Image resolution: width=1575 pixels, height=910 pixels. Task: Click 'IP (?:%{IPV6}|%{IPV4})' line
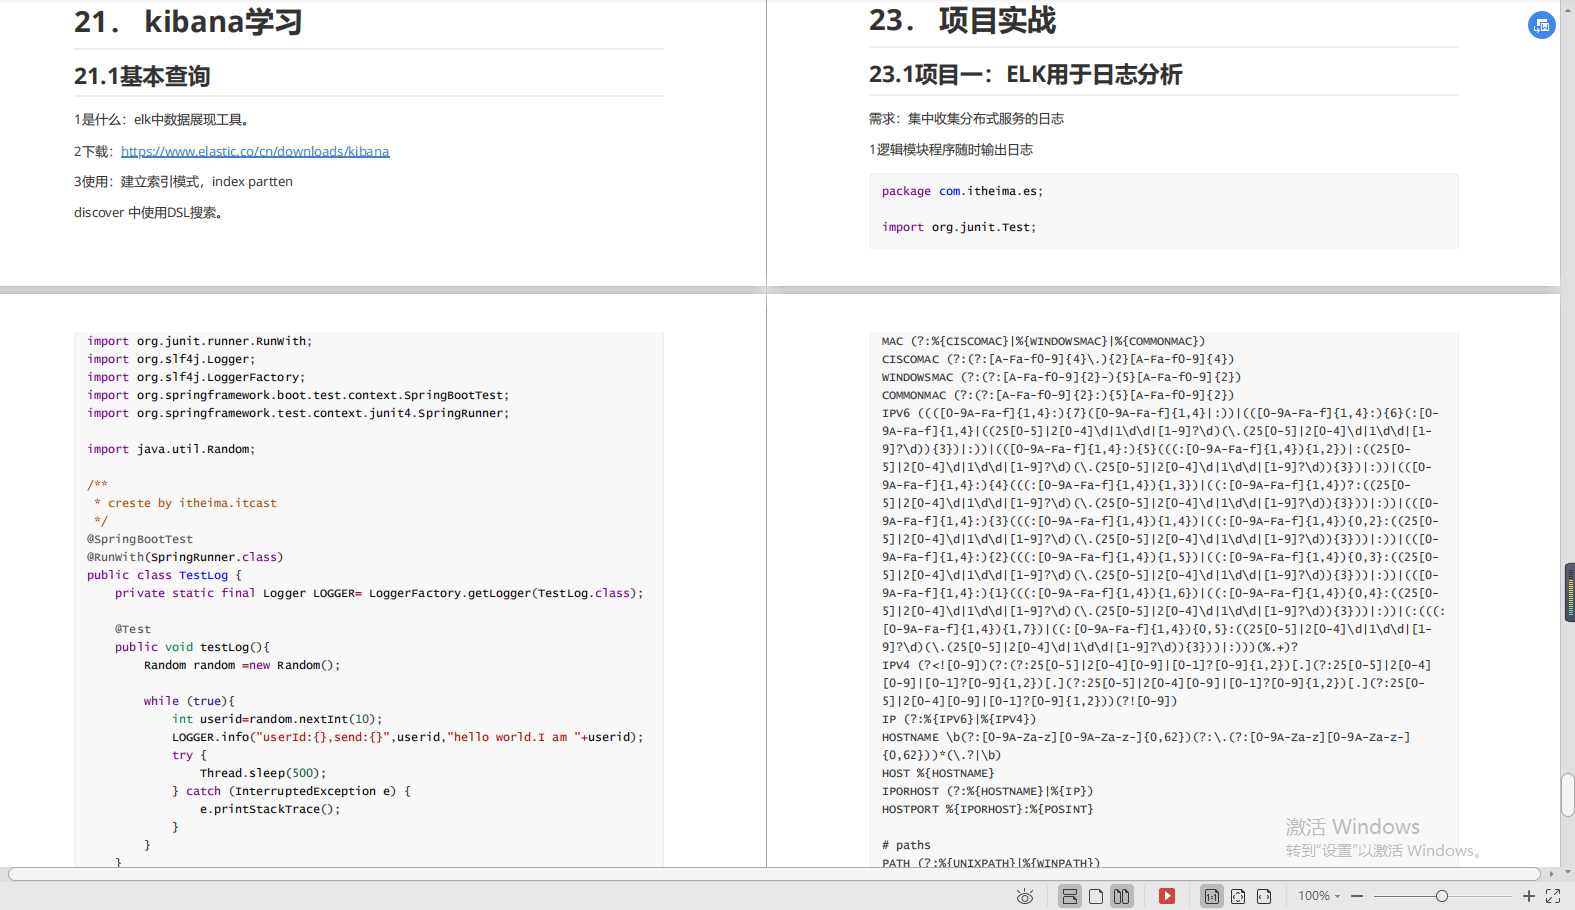click(959, 719)
